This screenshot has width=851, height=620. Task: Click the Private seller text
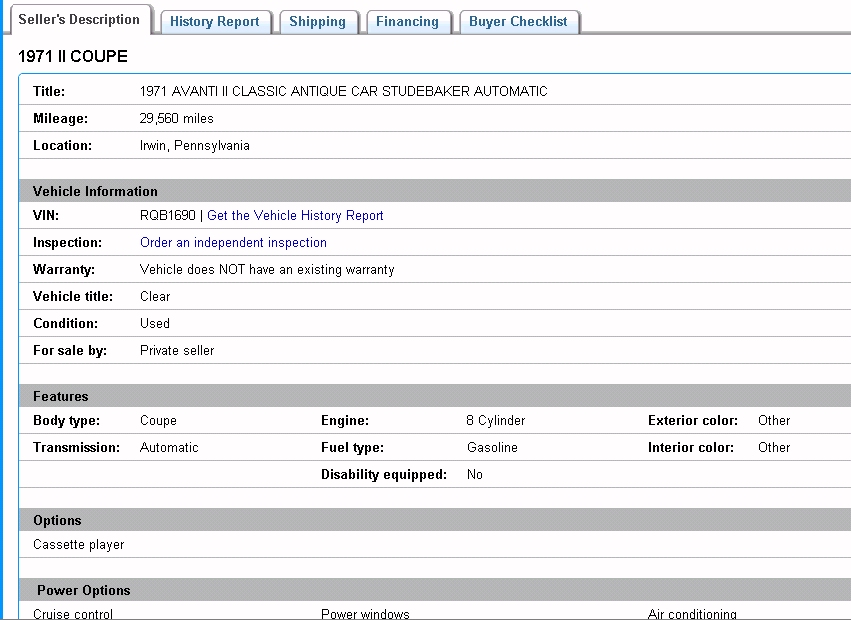pyautogui.click(x=177, y=351)
